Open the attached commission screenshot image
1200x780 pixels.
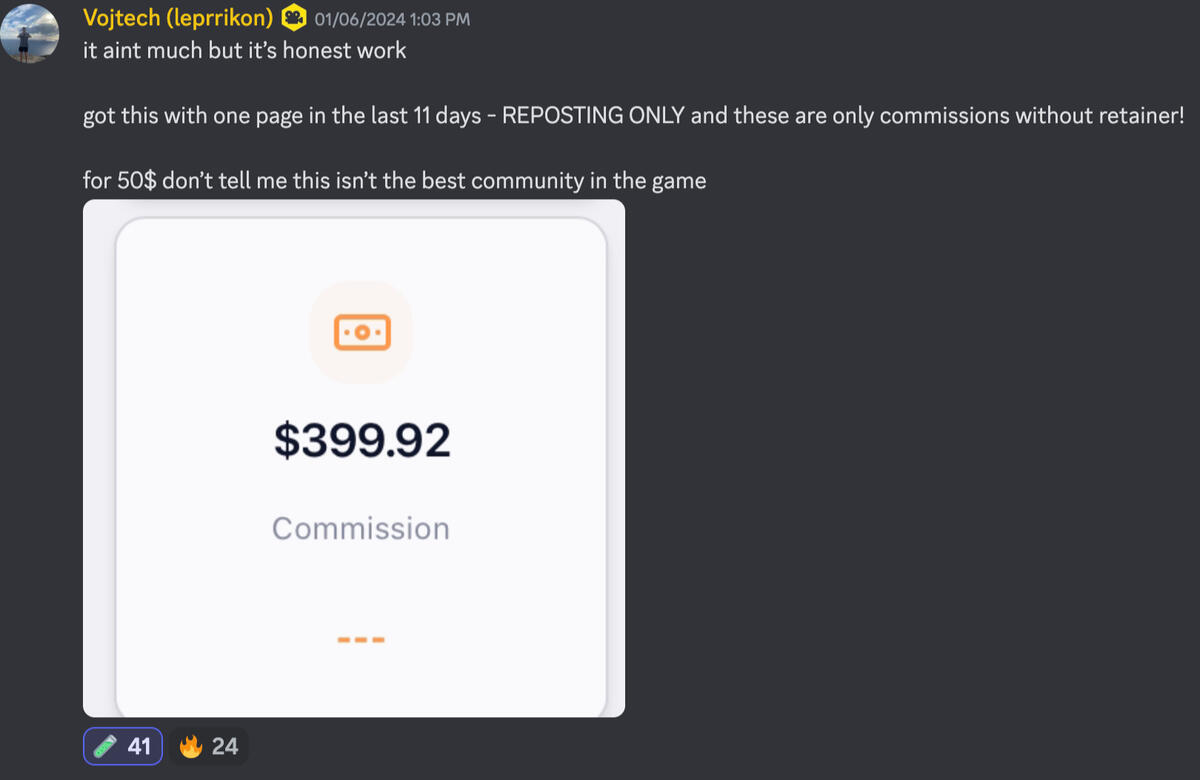[x=354, y=458]
